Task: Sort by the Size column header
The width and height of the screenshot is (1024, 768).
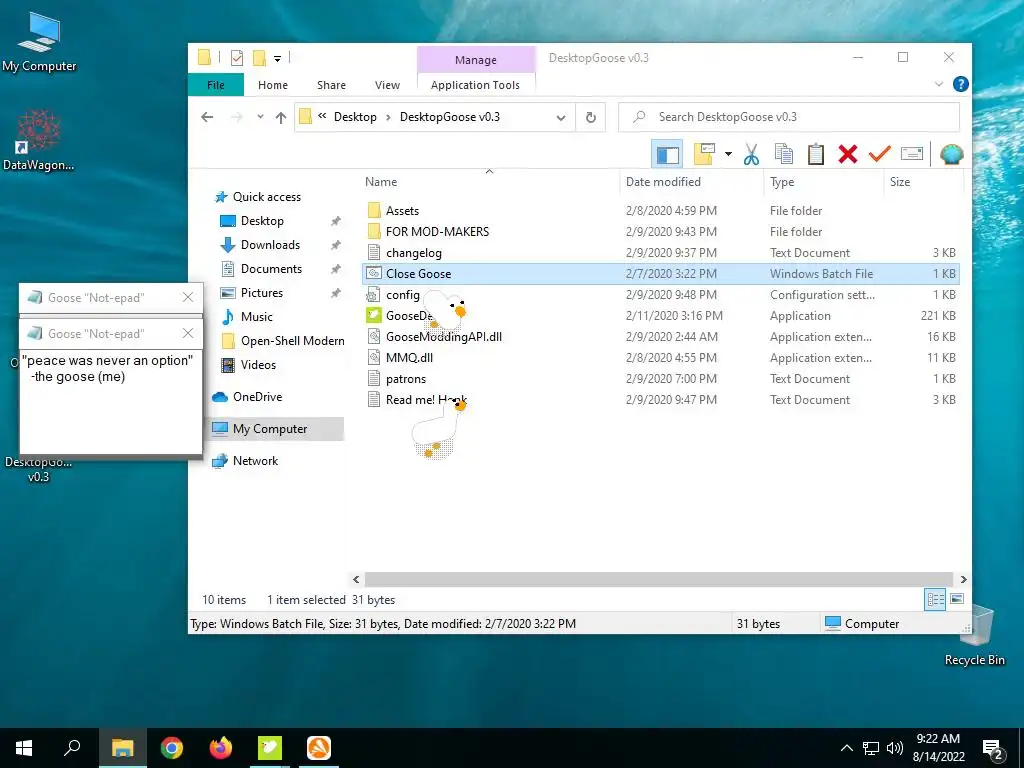Action: 923,182
